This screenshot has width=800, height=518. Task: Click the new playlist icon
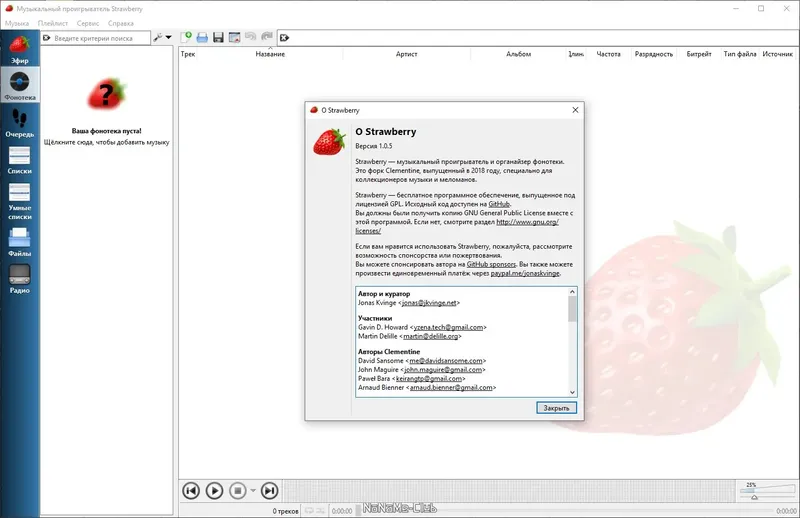[x=186, y=37]
